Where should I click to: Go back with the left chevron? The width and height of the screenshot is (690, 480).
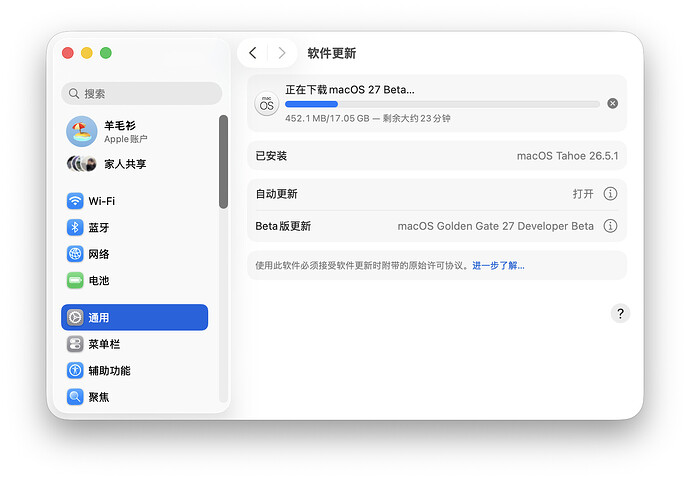pos(253,53)
